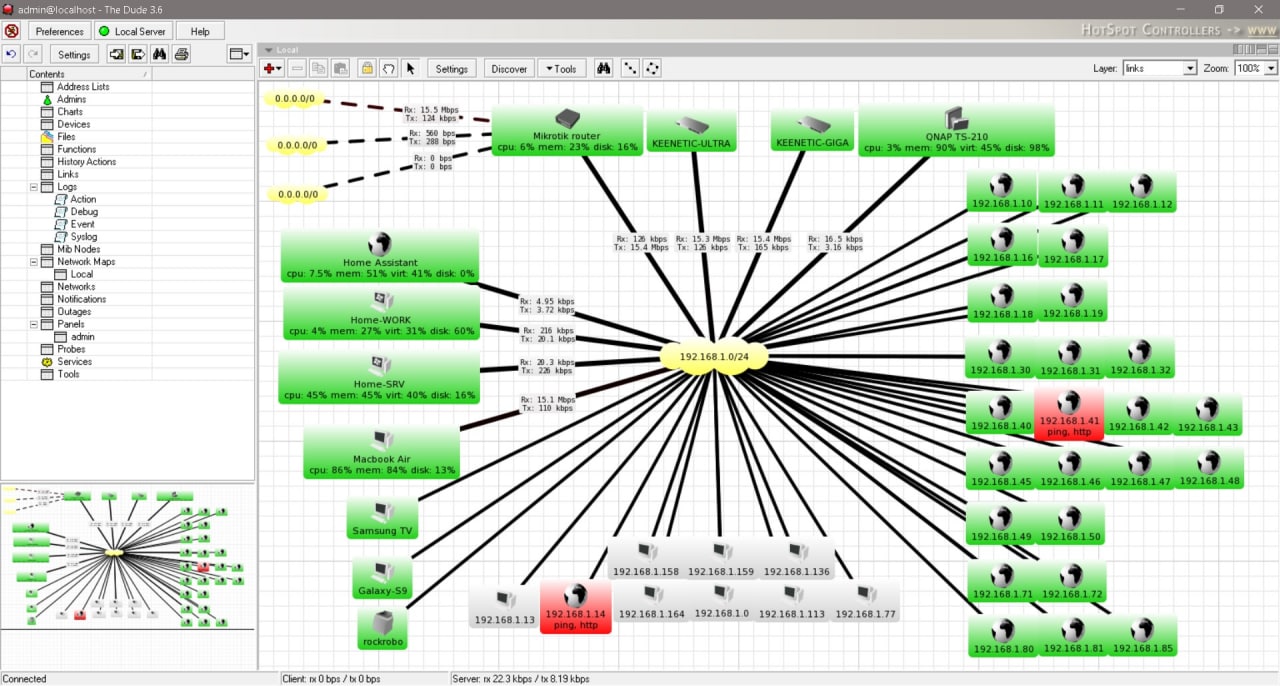1280x686 pixels.
Task: Collapse the Local map pane title arrow
Action: coord(267,49)
